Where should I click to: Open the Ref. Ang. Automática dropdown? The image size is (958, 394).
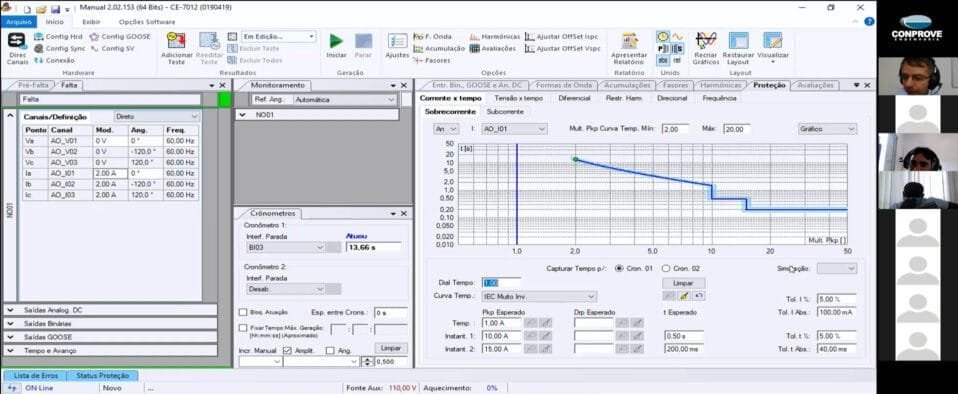pyautogui.click(x=345, y=99)
